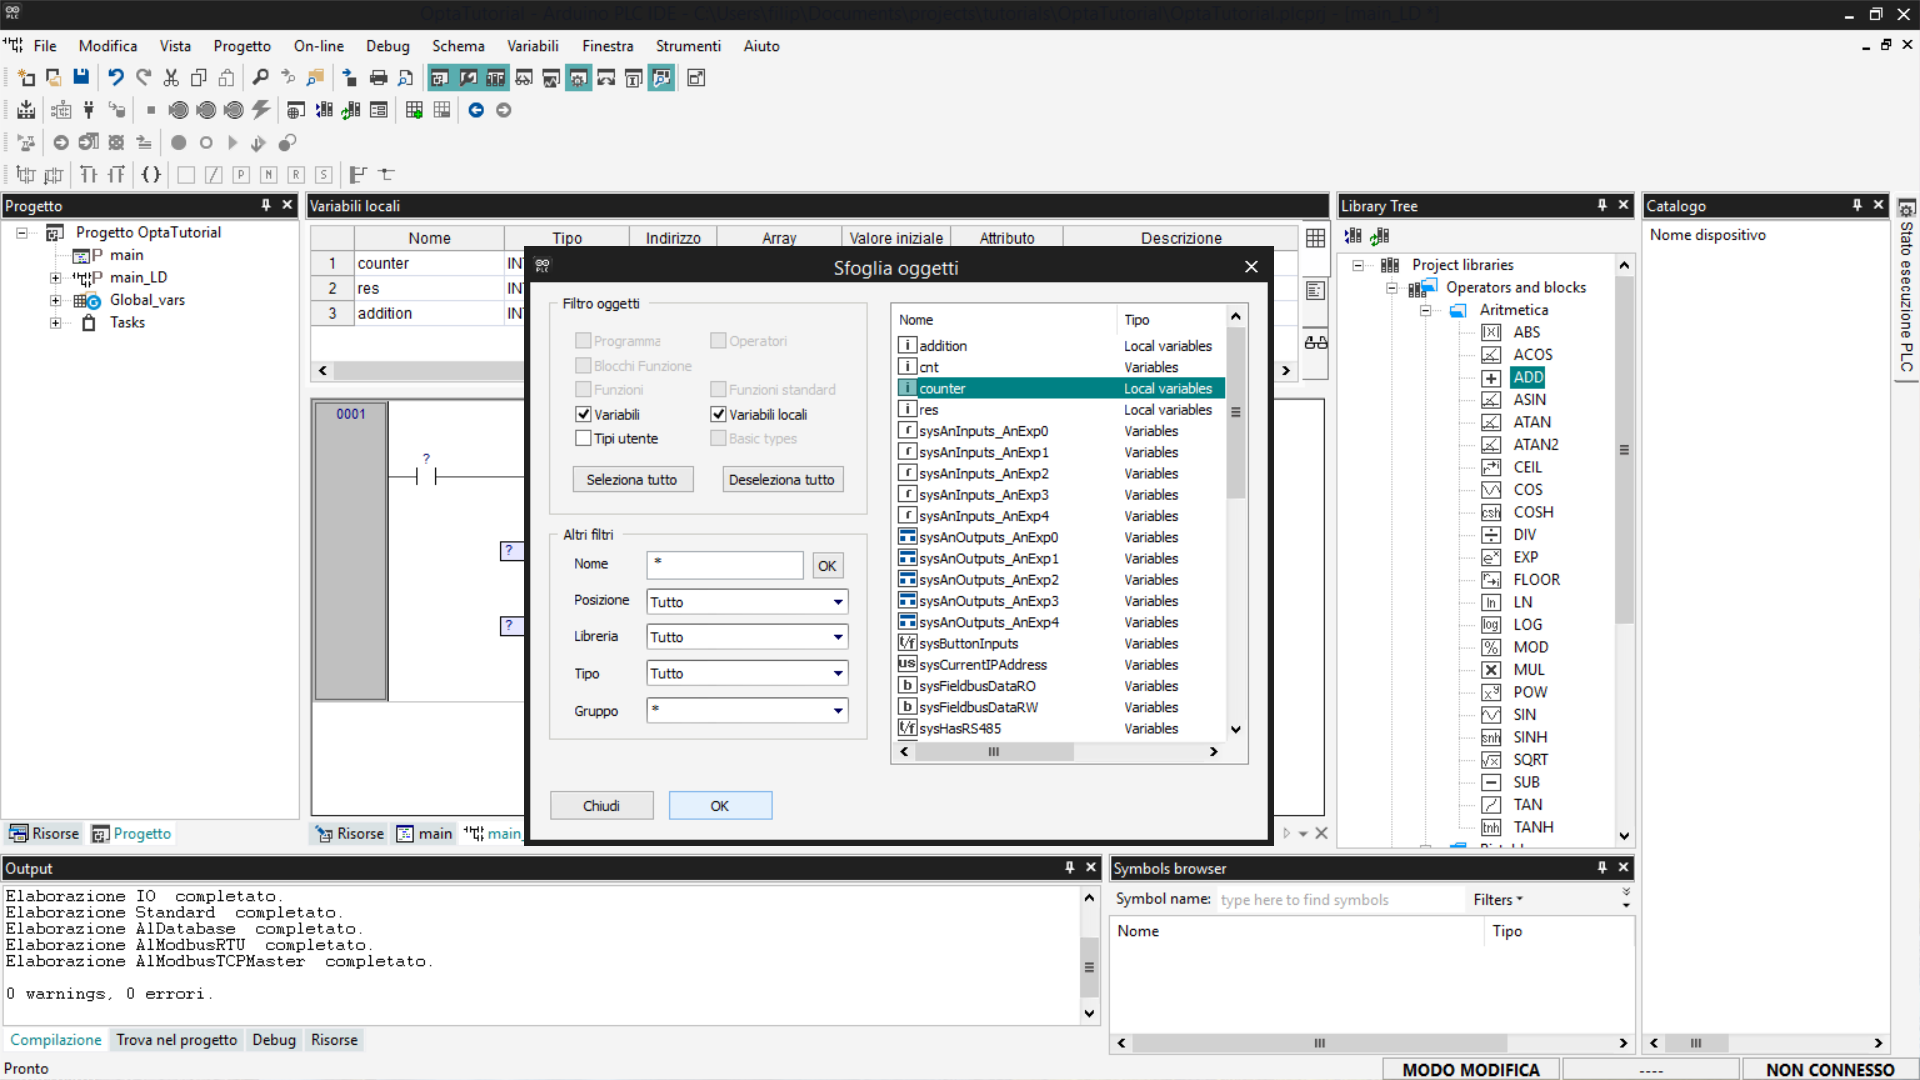The height and width of the screenshot is (1080, 1920).
Task: Expand the Global_vars tree node
Action: point(56,300)
